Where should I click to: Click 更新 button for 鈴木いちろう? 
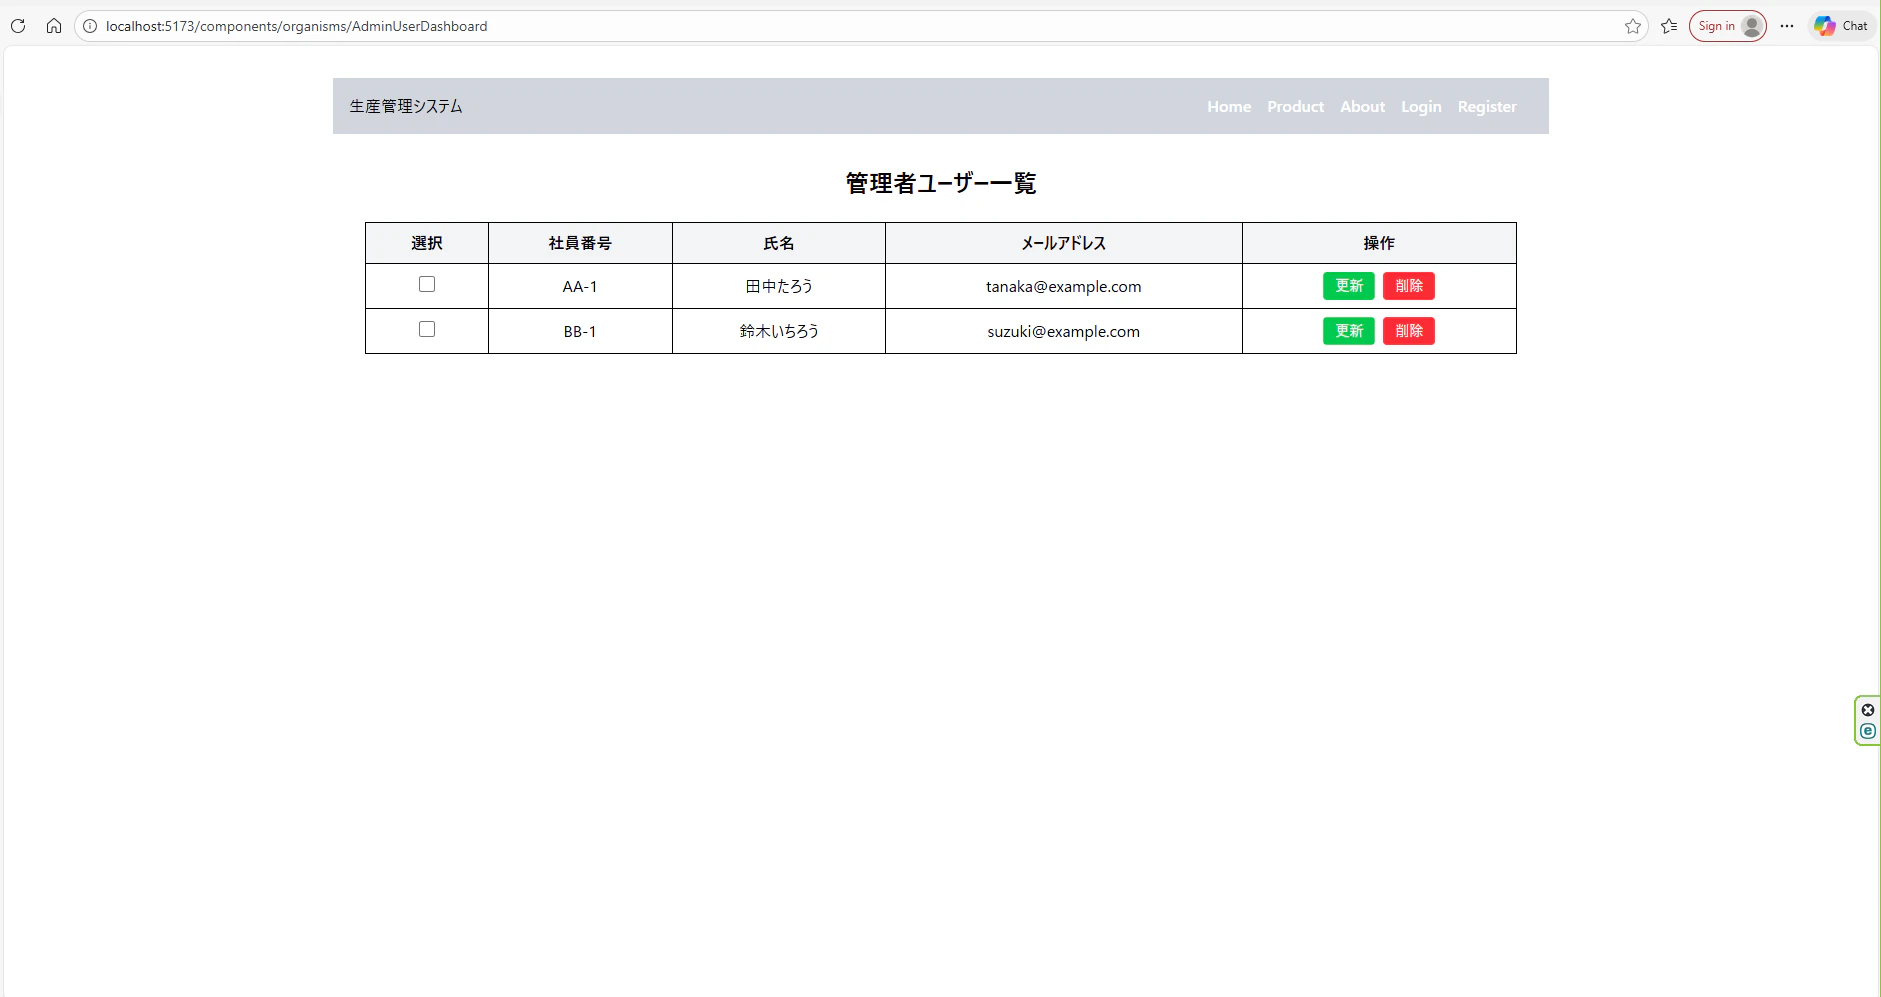[1349, 331]
